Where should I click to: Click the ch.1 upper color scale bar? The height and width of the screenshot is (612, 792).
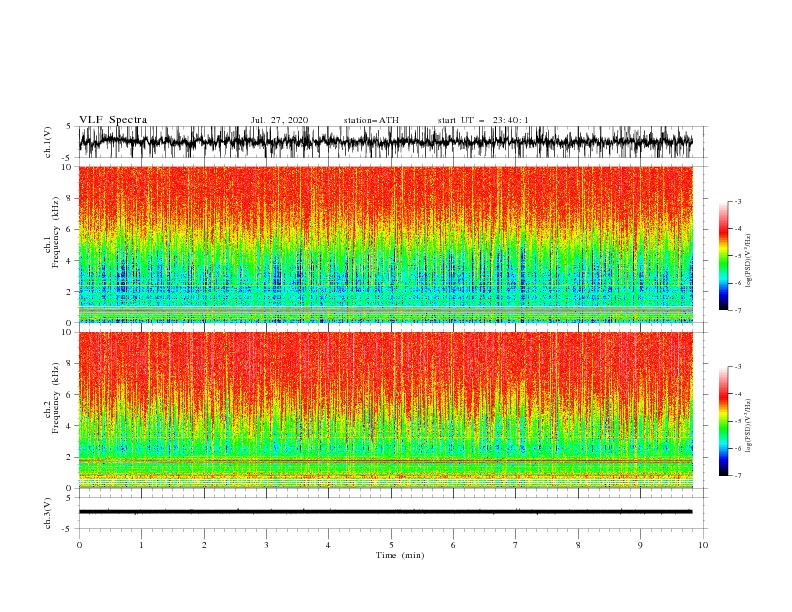723,255
